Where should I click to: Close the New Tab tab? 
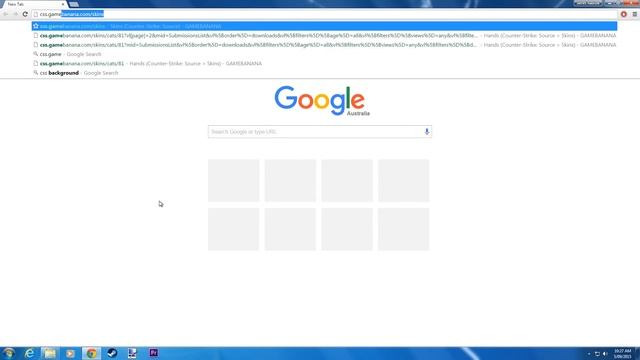(63, 4)
